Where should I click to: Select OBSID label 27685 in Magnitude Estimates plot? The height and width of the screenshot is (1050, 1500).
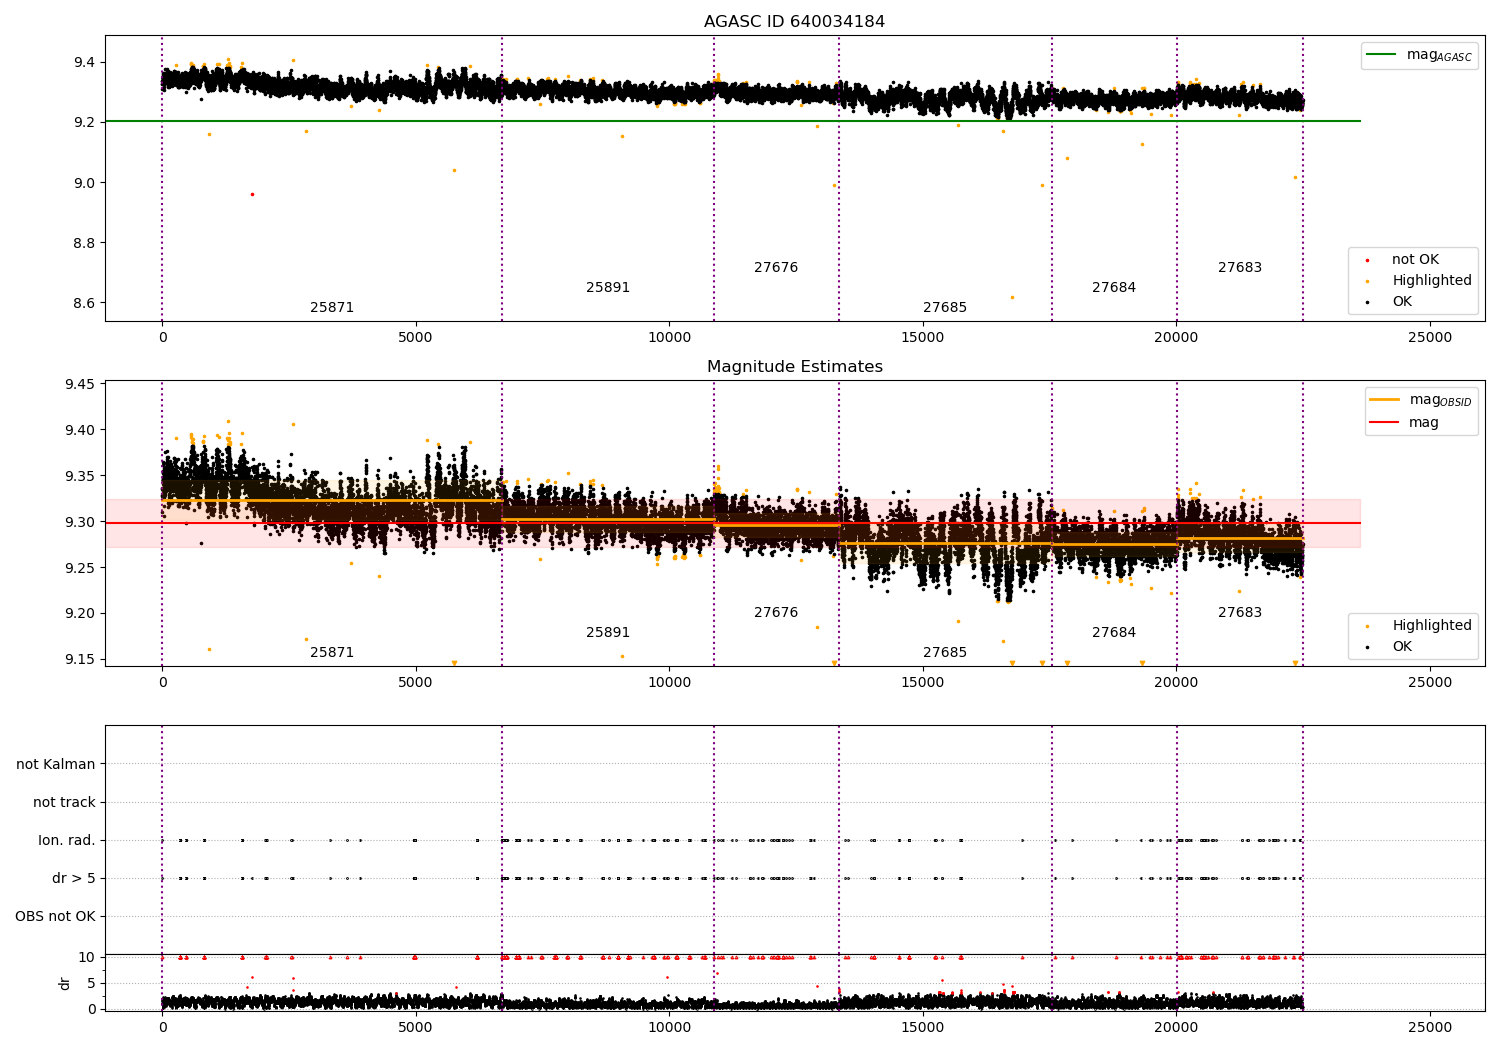pos(945,653)
